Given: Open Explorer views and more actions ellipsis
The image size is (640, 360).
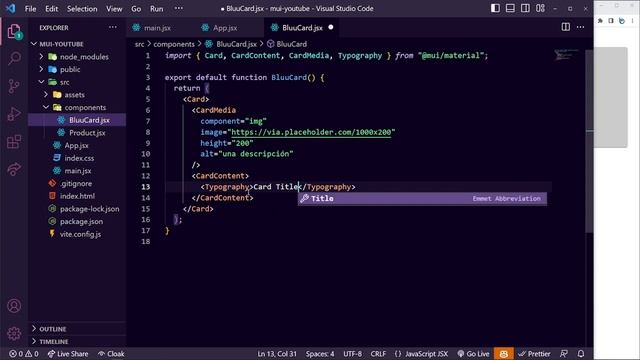Looking at the screenshot, I should [113, 27].
